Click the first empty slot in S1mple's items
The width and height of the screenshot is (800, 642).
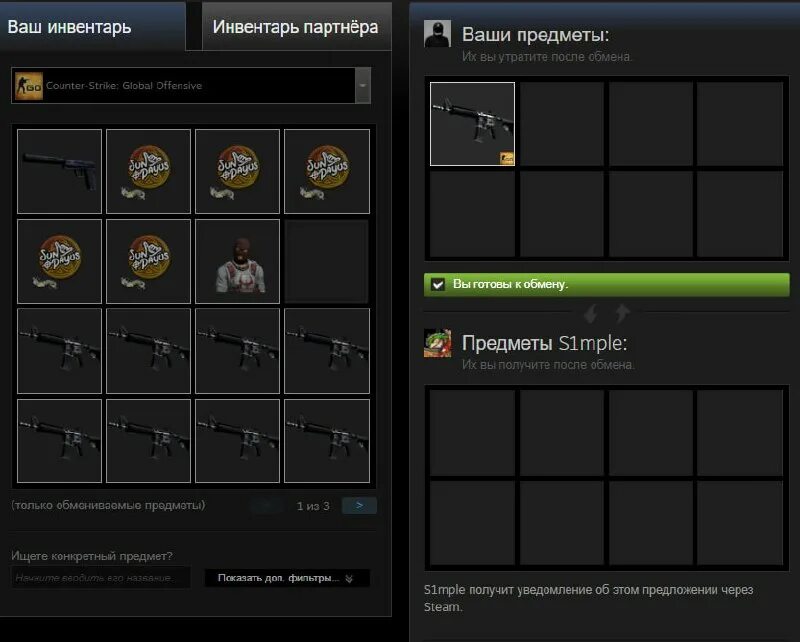(x=472, y=432)
